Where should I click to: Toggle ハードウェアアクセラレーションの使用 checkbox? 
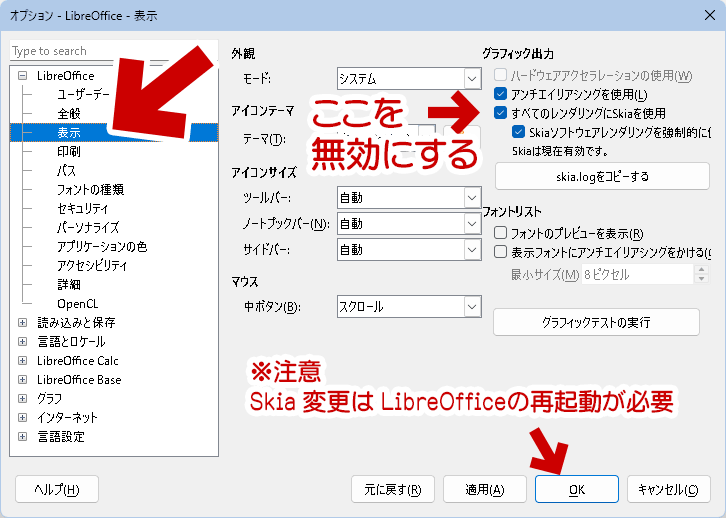[500, 75]
